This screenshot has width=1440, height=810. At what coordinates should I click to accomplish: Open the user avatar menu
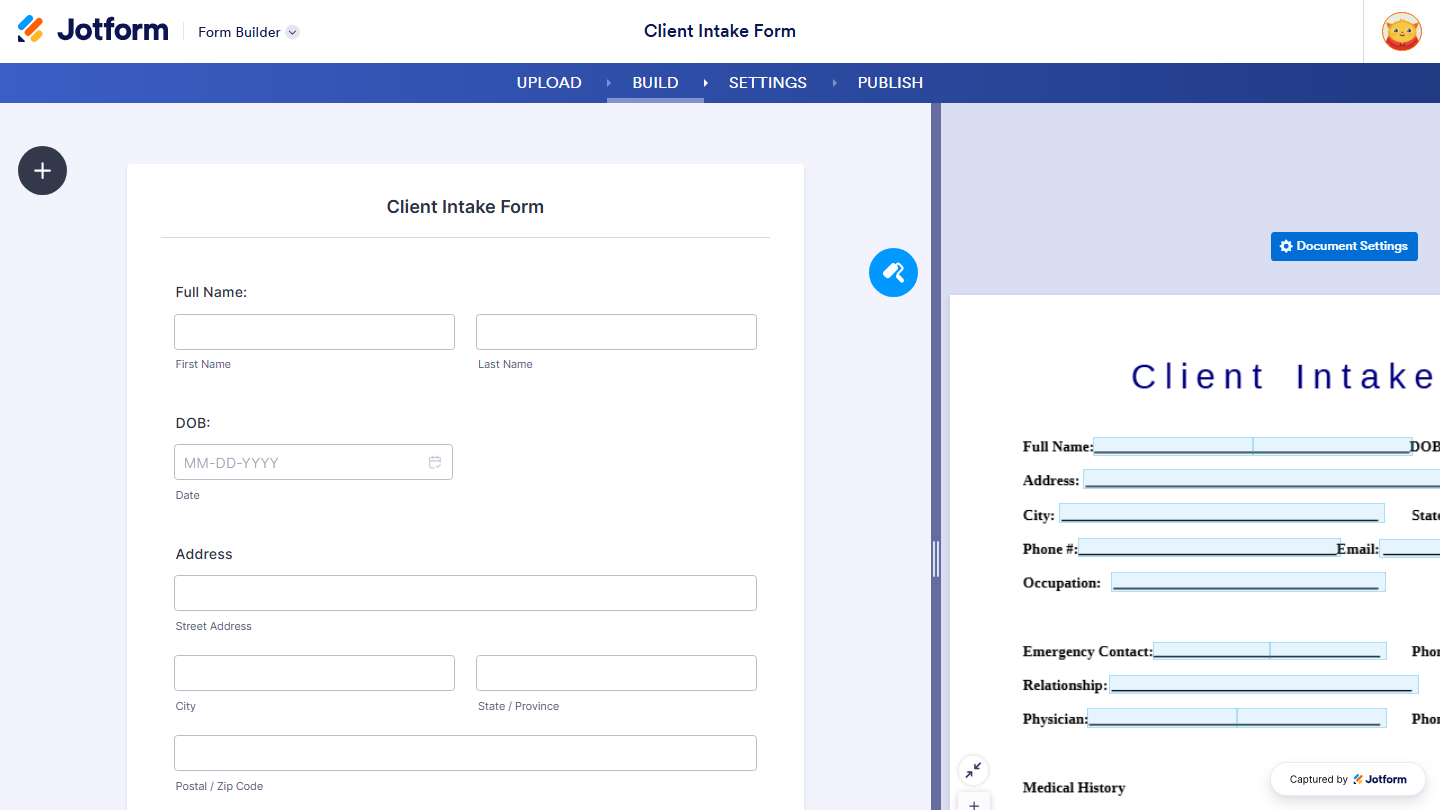pos(1401,32)
